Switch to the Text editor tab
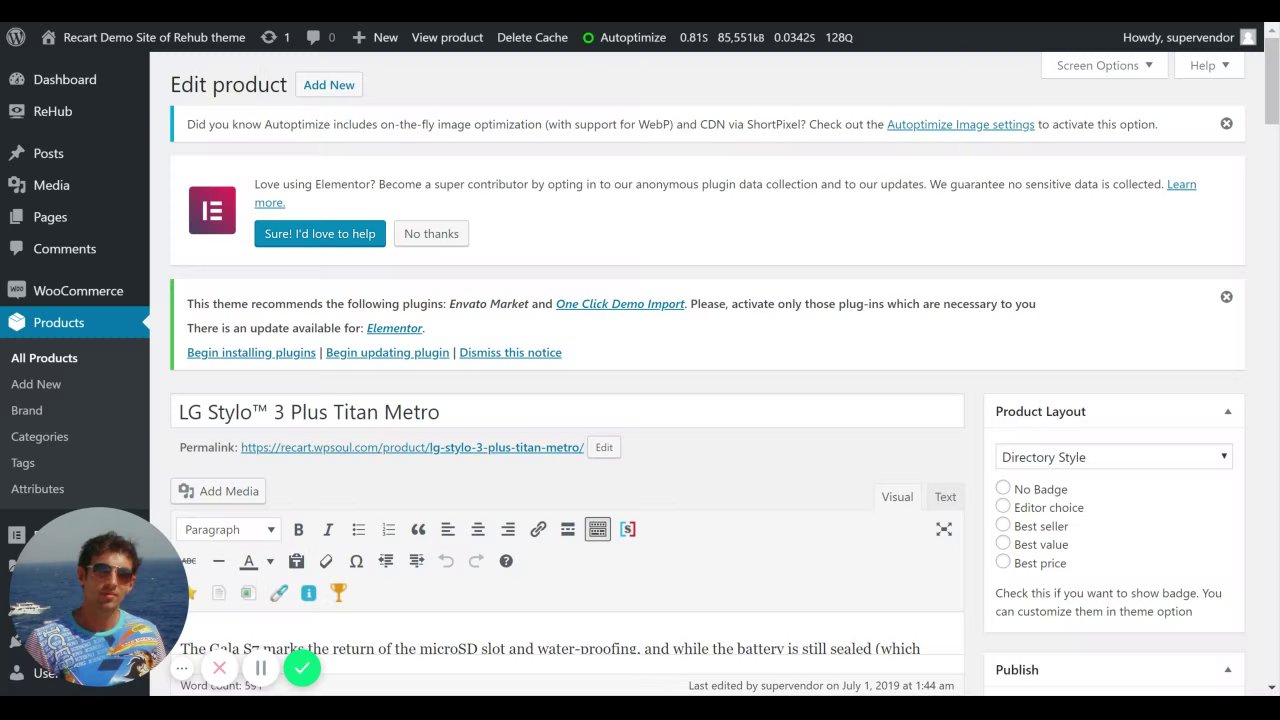 click(945, 497)
